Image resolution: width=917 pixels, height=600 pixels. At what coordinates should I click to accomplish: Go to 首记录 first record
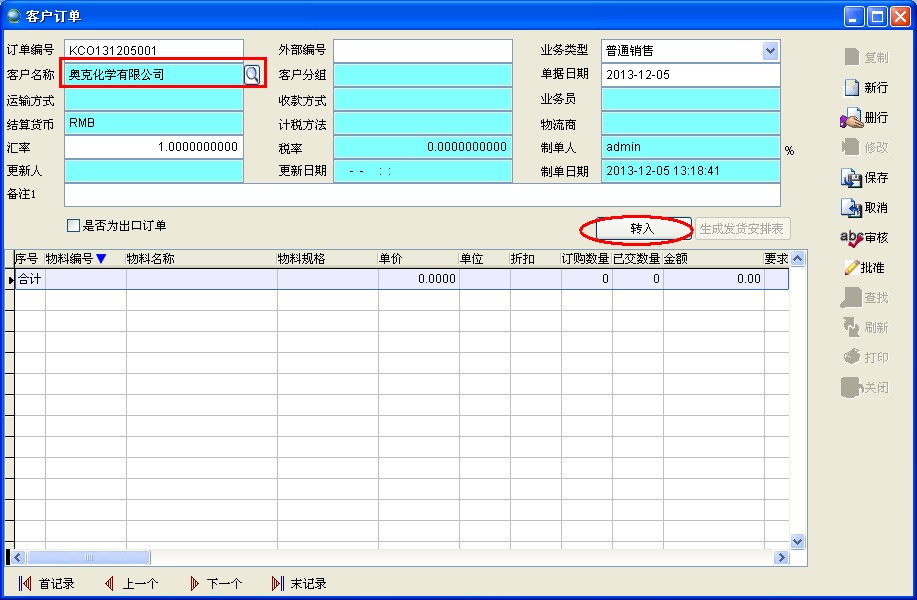[x=25, y=583]
